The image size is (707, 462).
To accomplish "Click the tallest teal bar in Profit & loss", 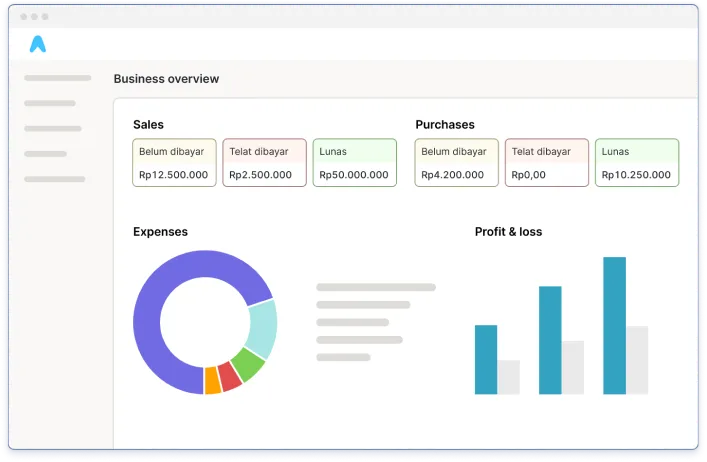I will pos(614,325).
